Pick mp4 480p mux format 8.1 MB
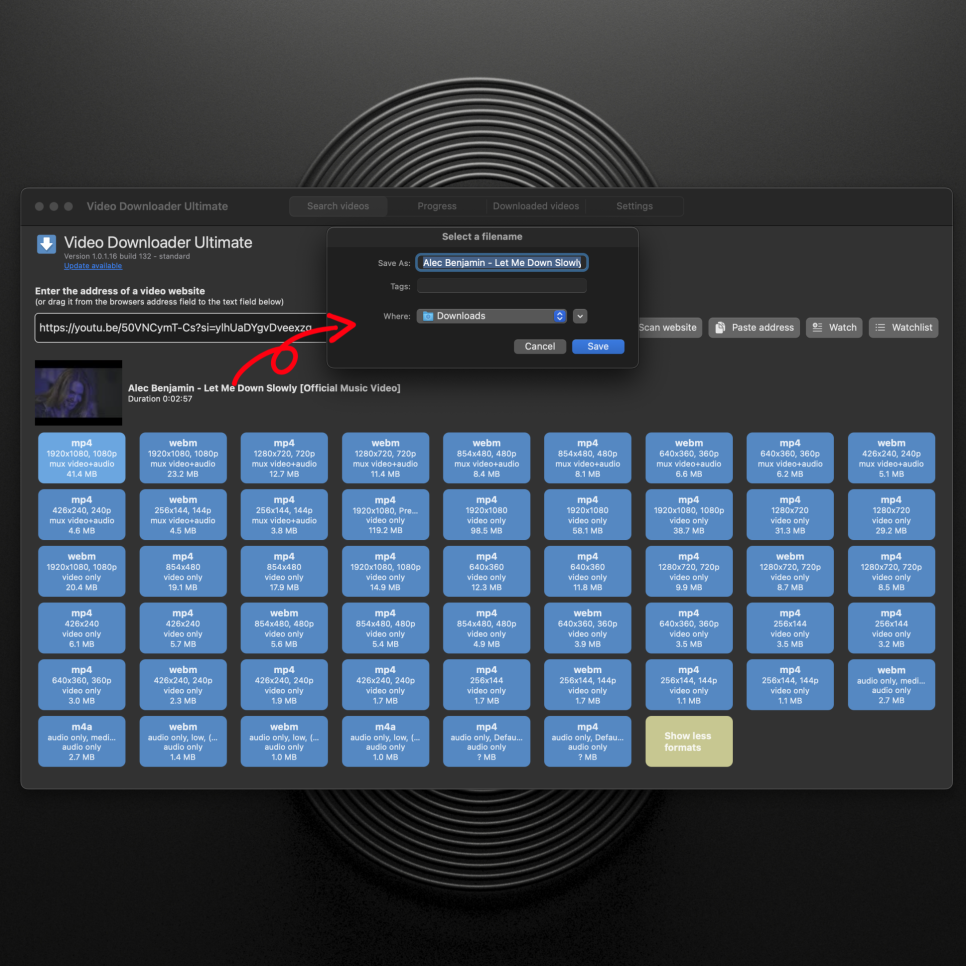The image size is (966, 966). [587, 458]
